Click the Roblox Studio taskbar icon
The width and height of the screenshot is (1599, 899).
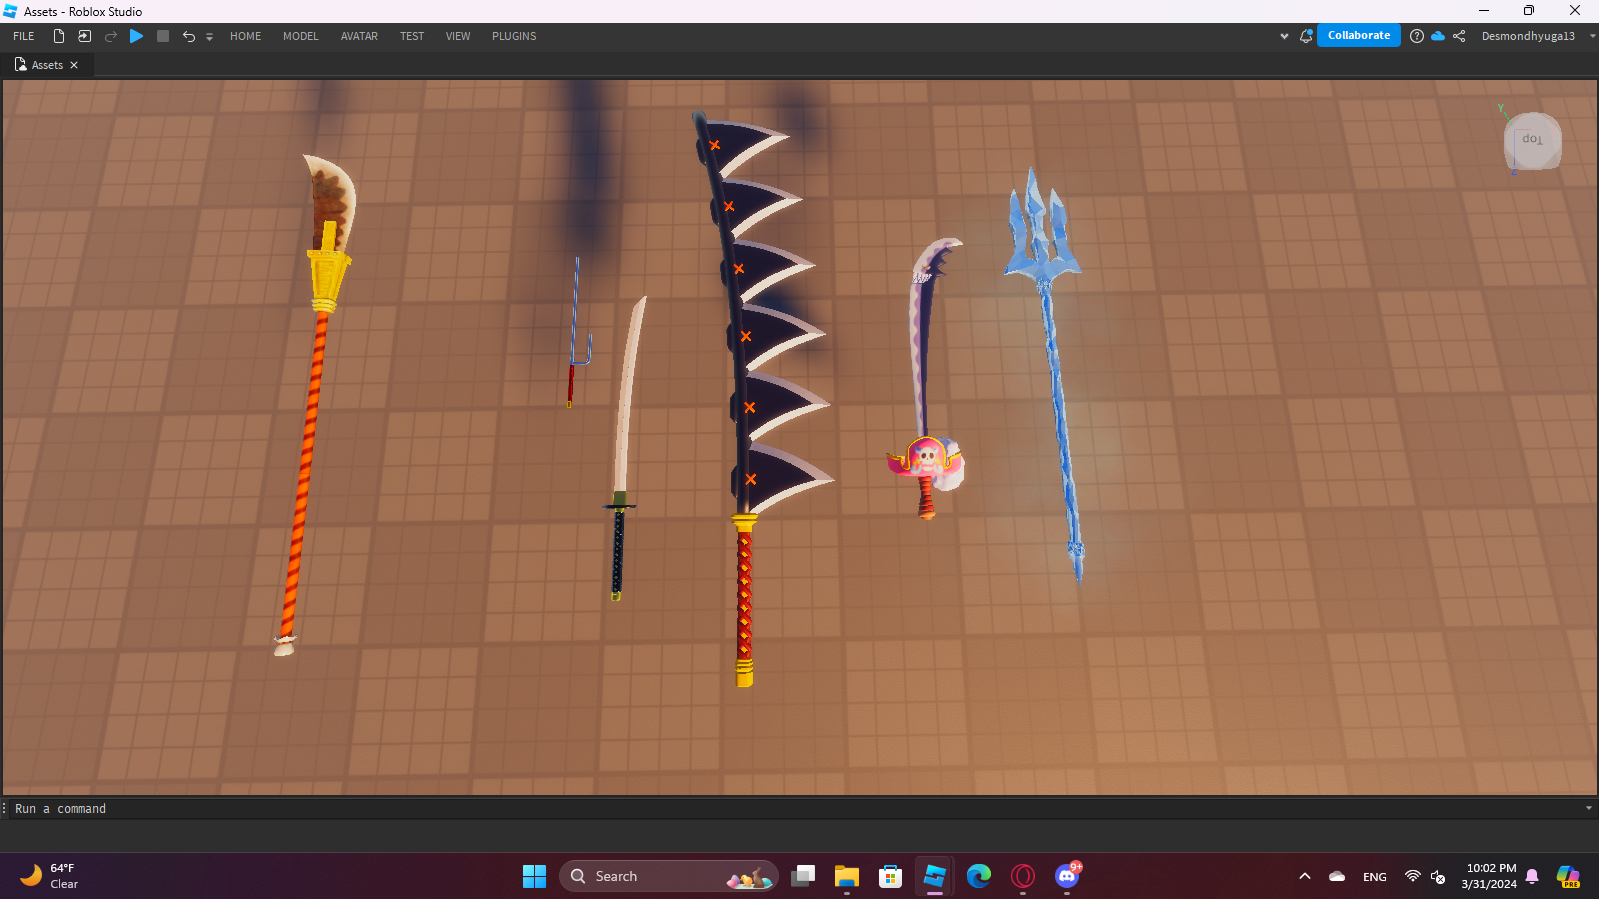pos(934,876)
